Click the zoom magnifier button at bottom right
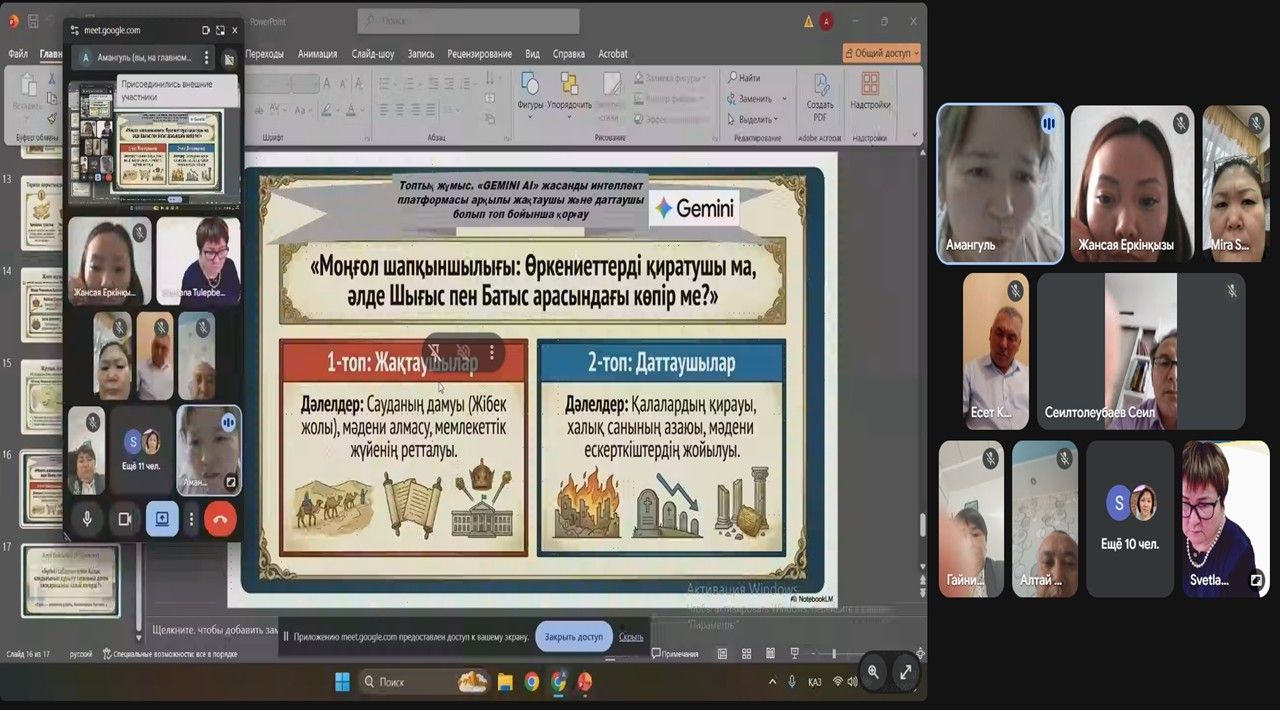 [x=873, y=673]
